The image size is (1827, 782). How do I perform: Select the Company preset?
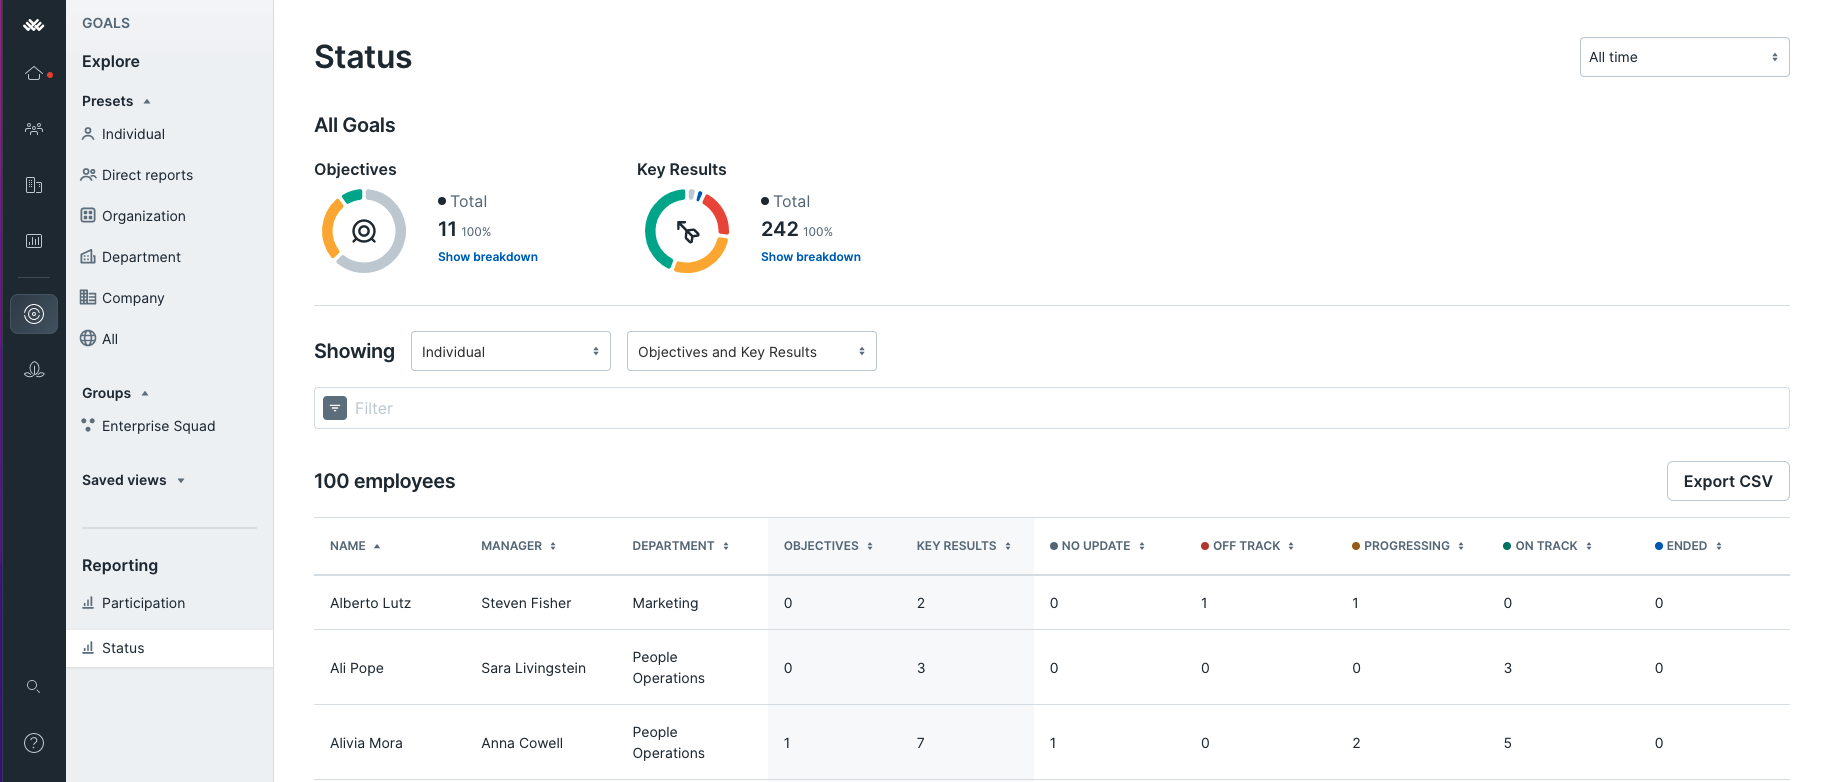point(122,298)
